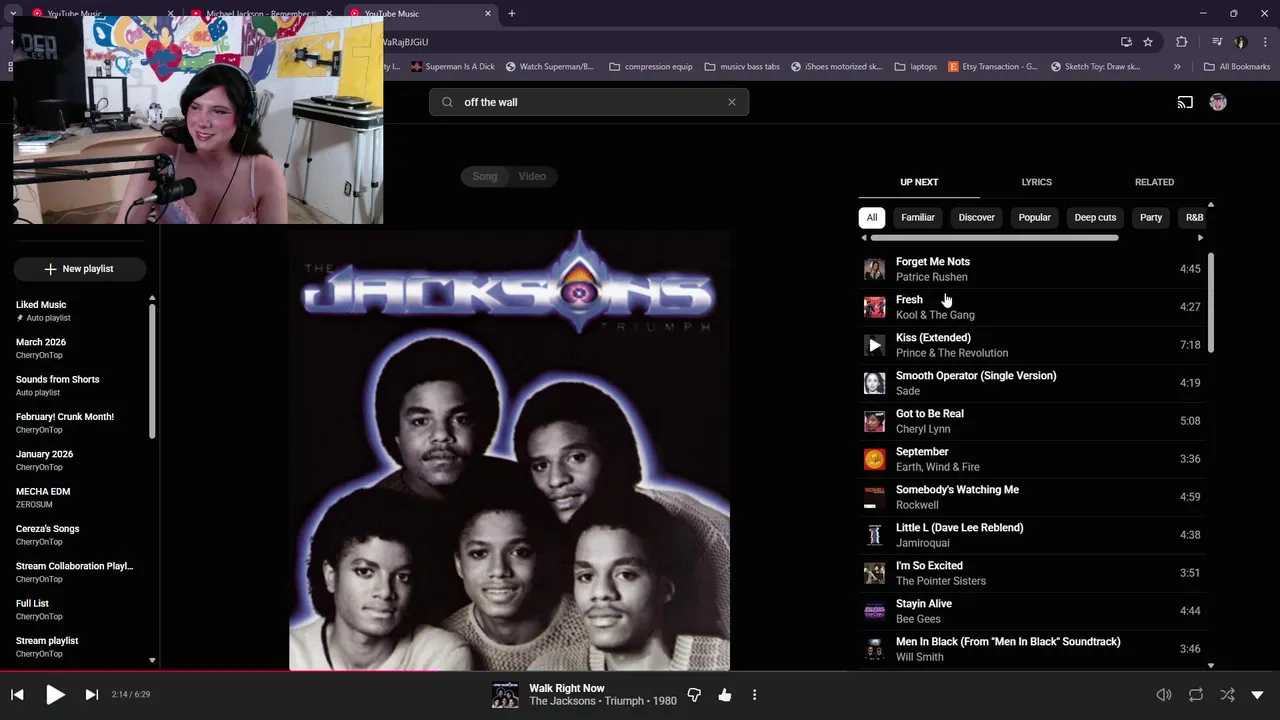Toggle shuffle mode
The image size is (1280, 720).
click(1227, 695)
